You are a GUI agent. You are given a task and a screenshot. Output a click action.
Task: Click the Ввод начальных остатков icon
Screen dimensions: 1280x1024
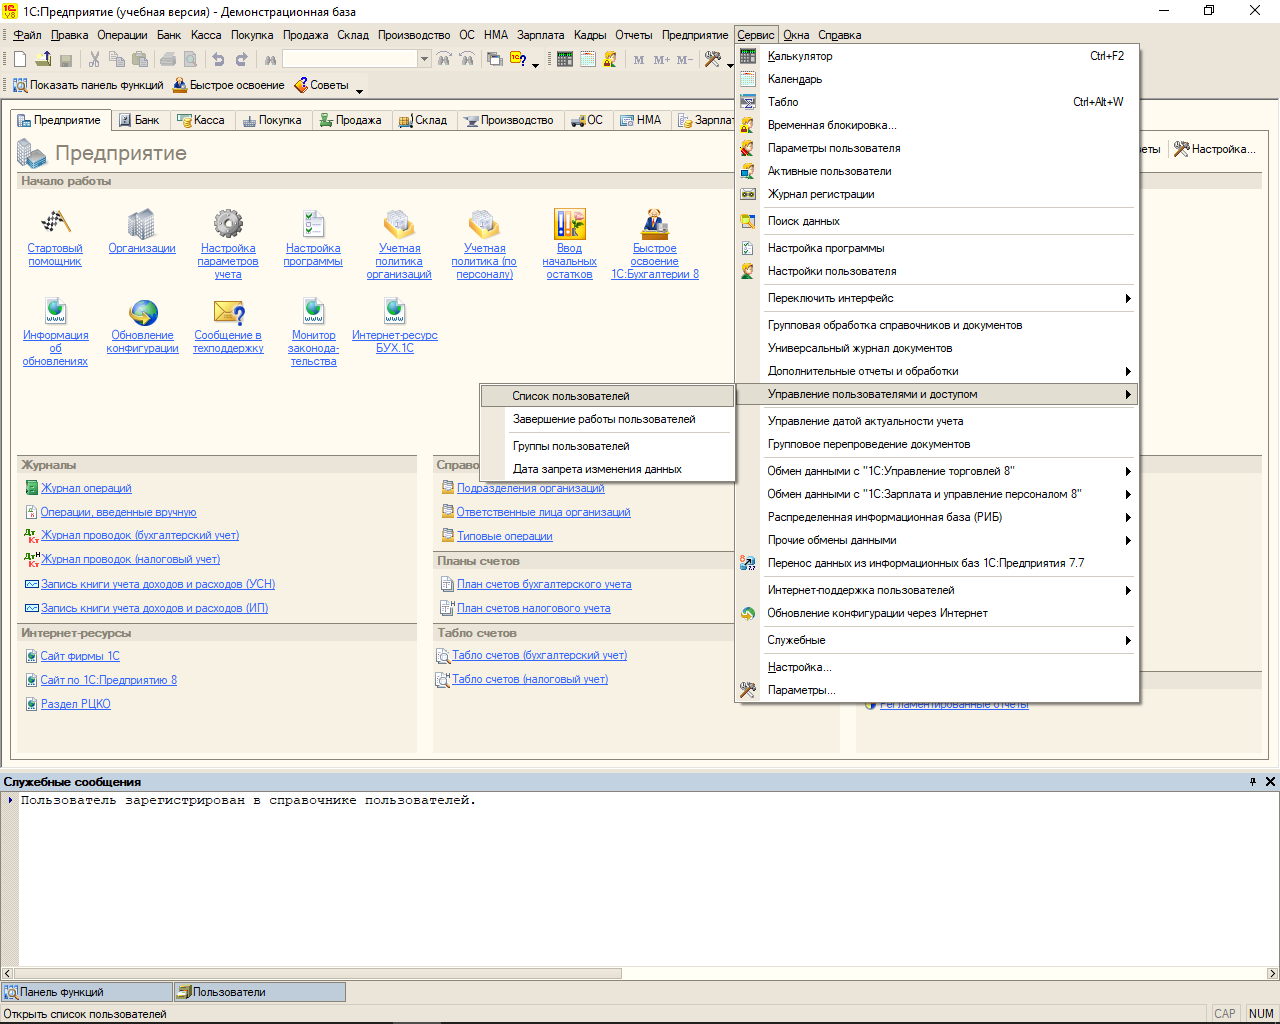tap(569, 222)
